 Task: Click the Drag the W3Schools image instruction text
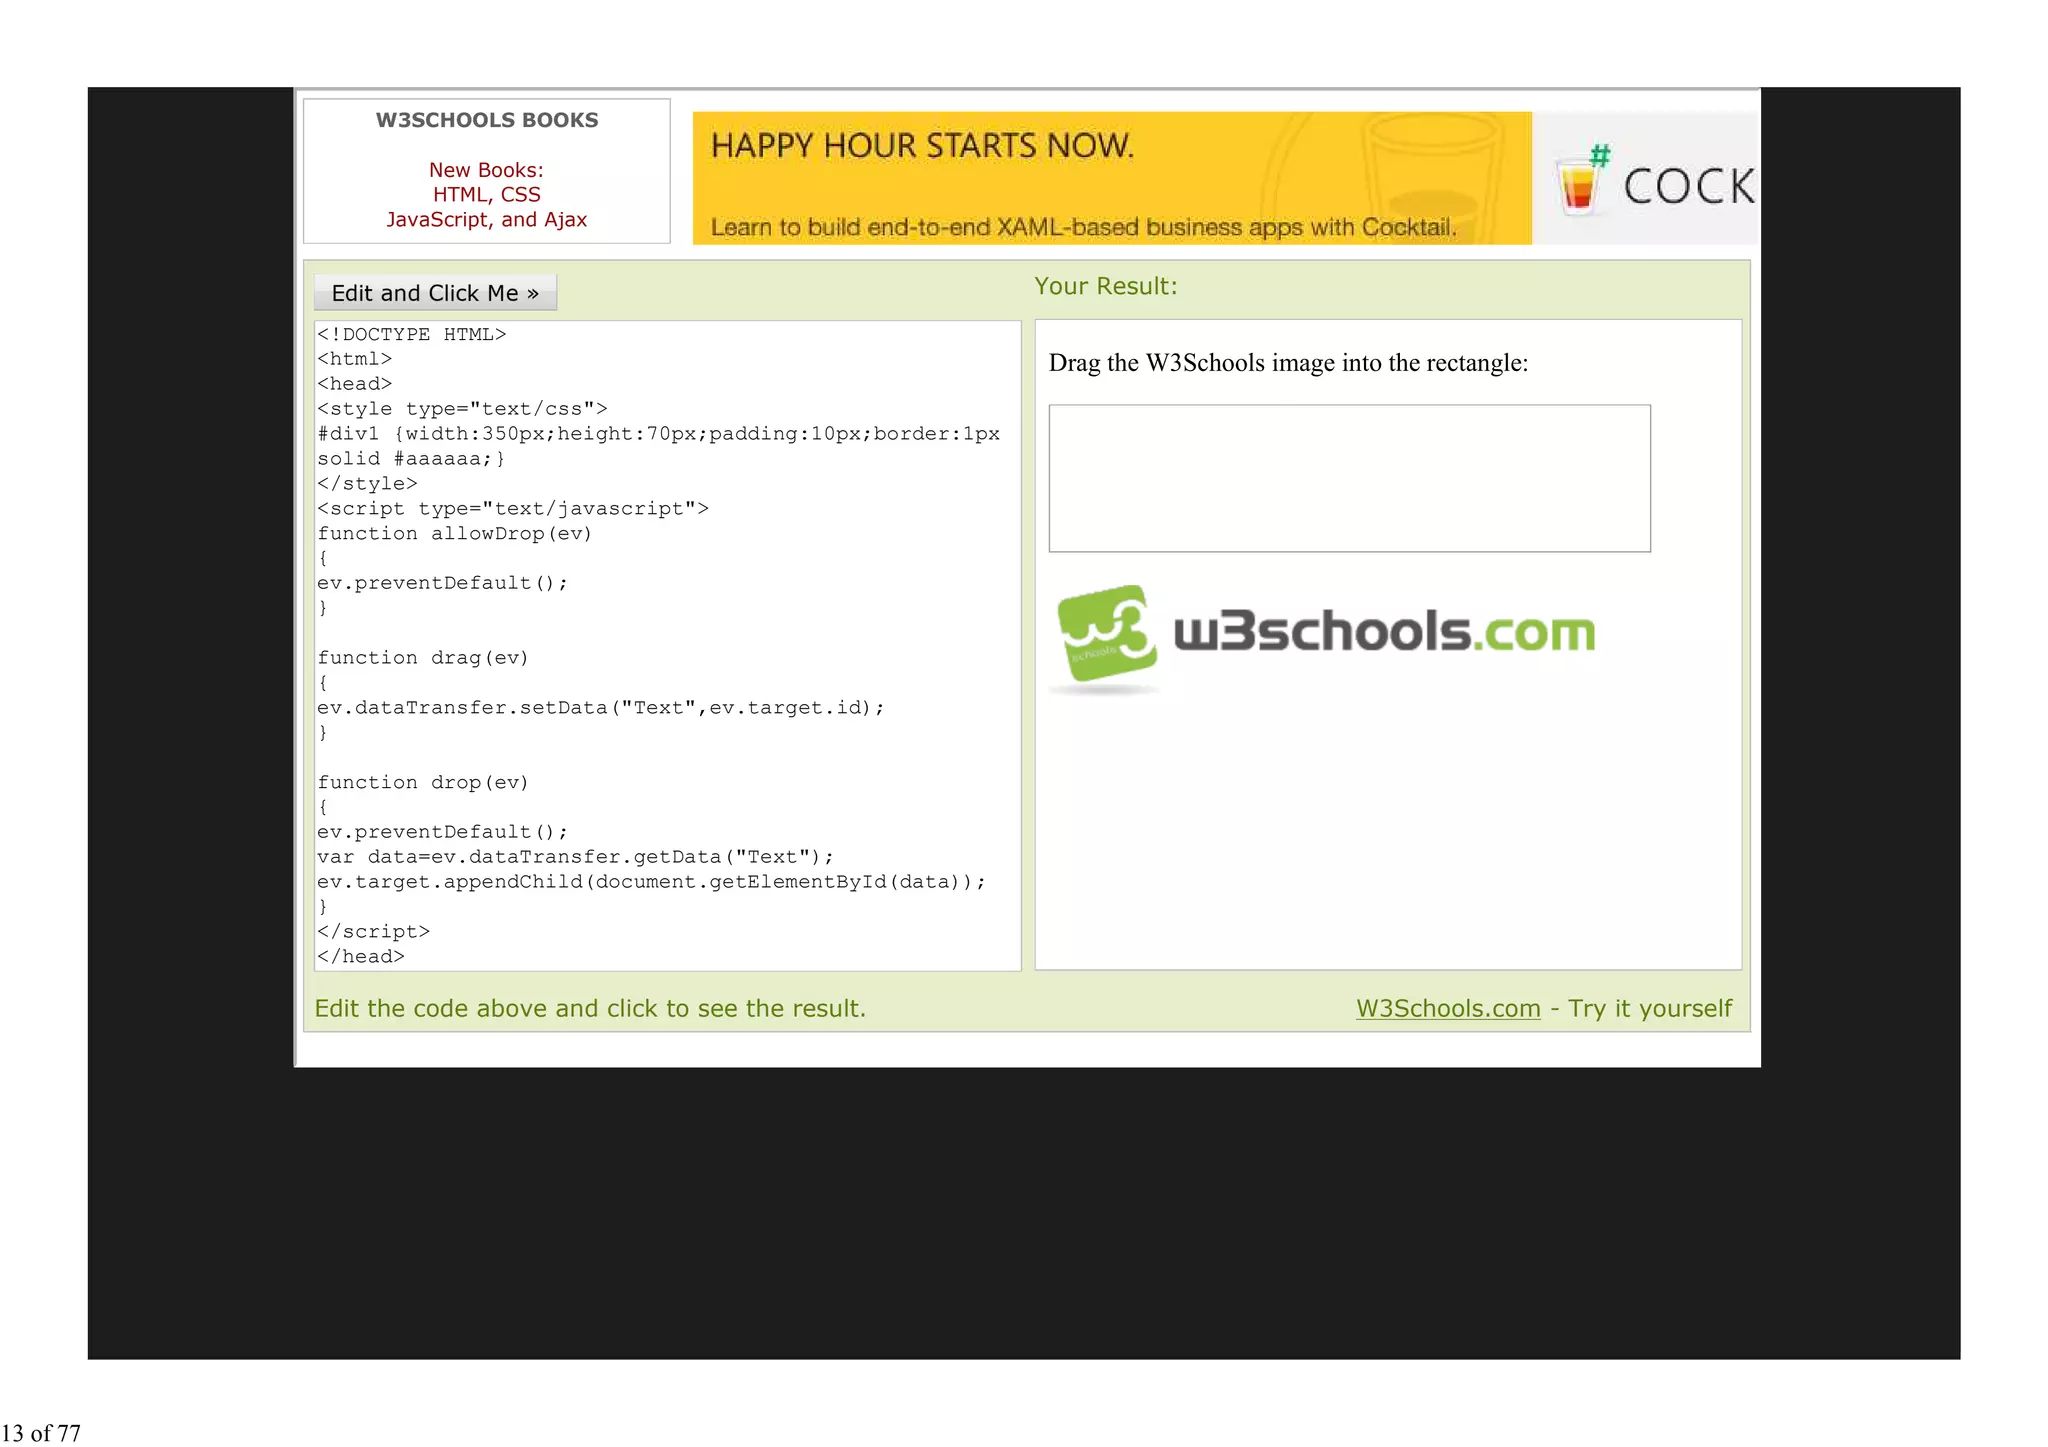pyautogui.click(x=1287, y=363)
